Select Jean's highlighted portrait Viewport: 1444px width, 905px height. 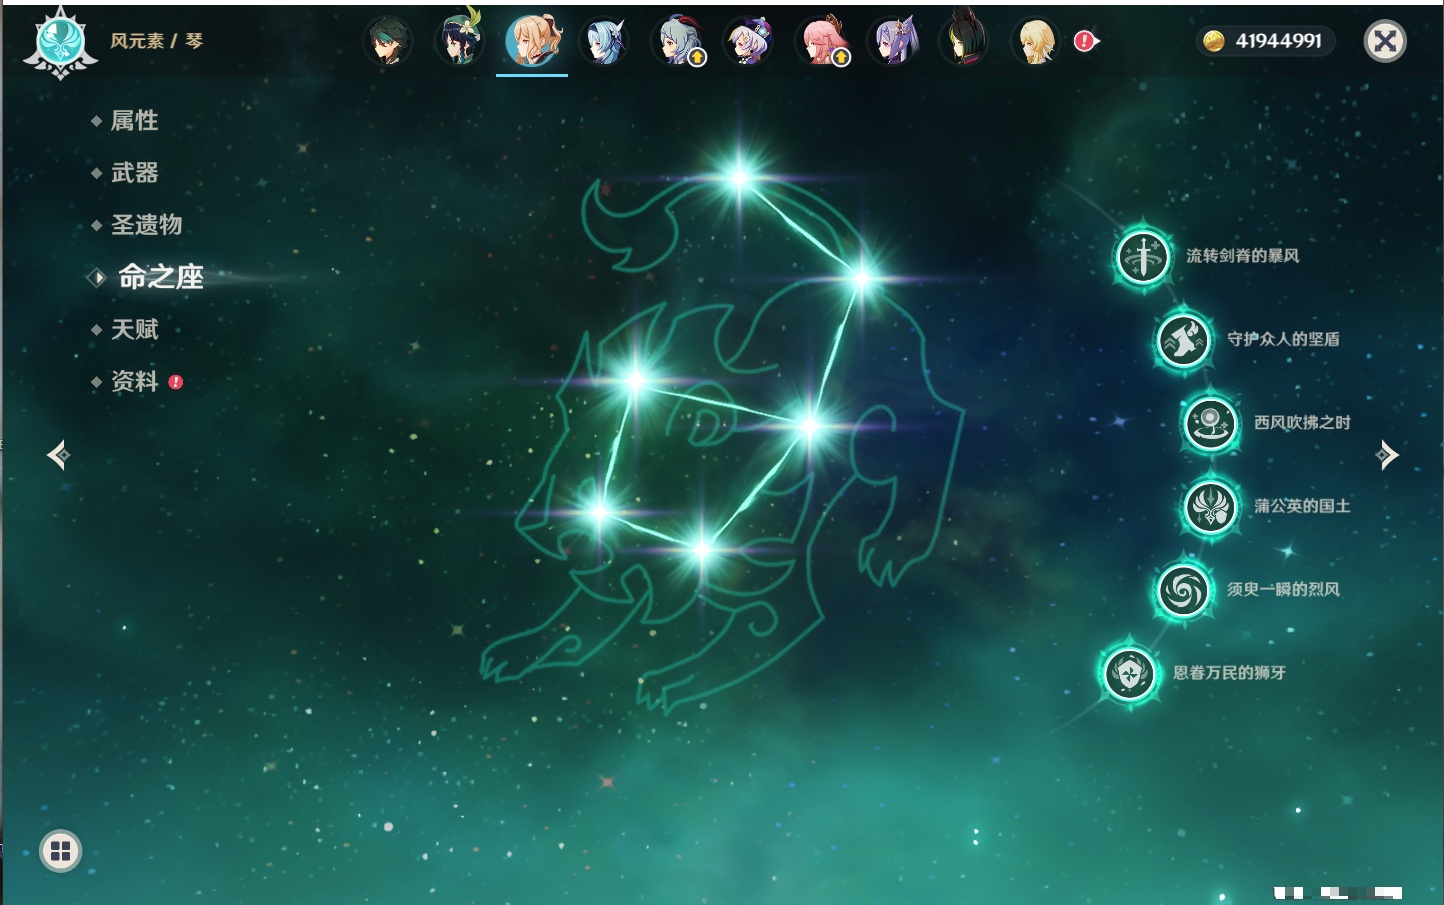coord(532,41)
